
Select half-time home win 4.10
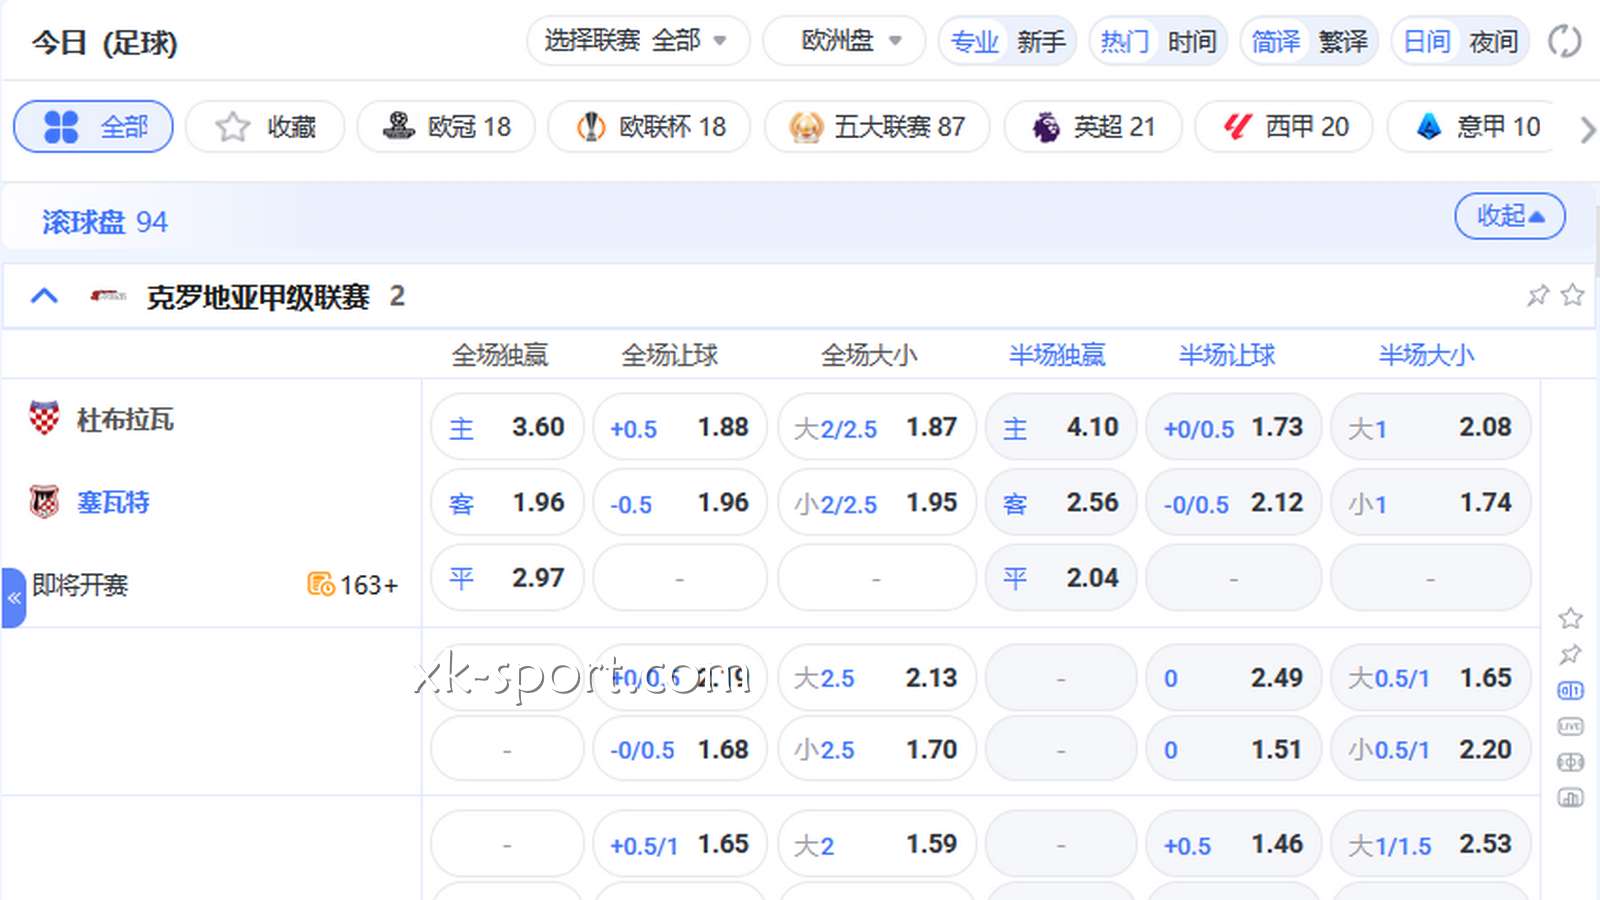[1061, 427]
